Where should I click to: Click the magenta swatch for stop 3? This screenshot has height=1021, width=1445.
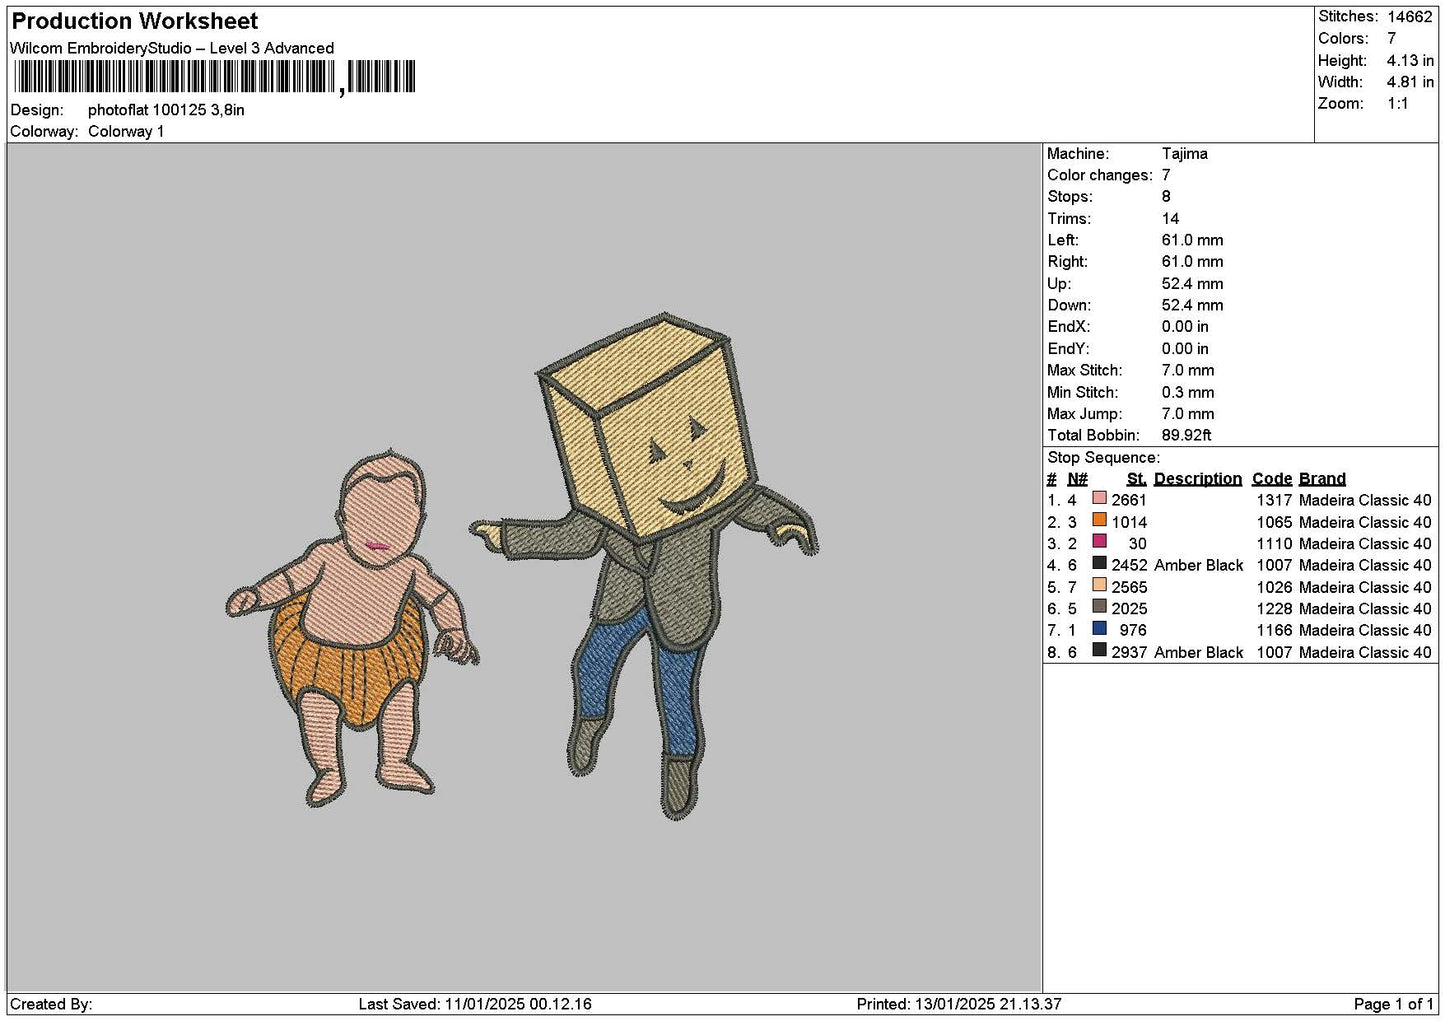click(1099, 541)
